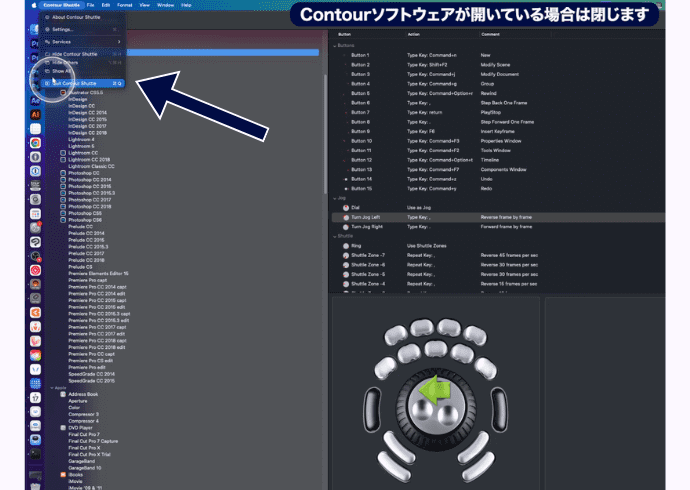
Task: Collapse the Buttons section
Action: (x=336, y=46)
